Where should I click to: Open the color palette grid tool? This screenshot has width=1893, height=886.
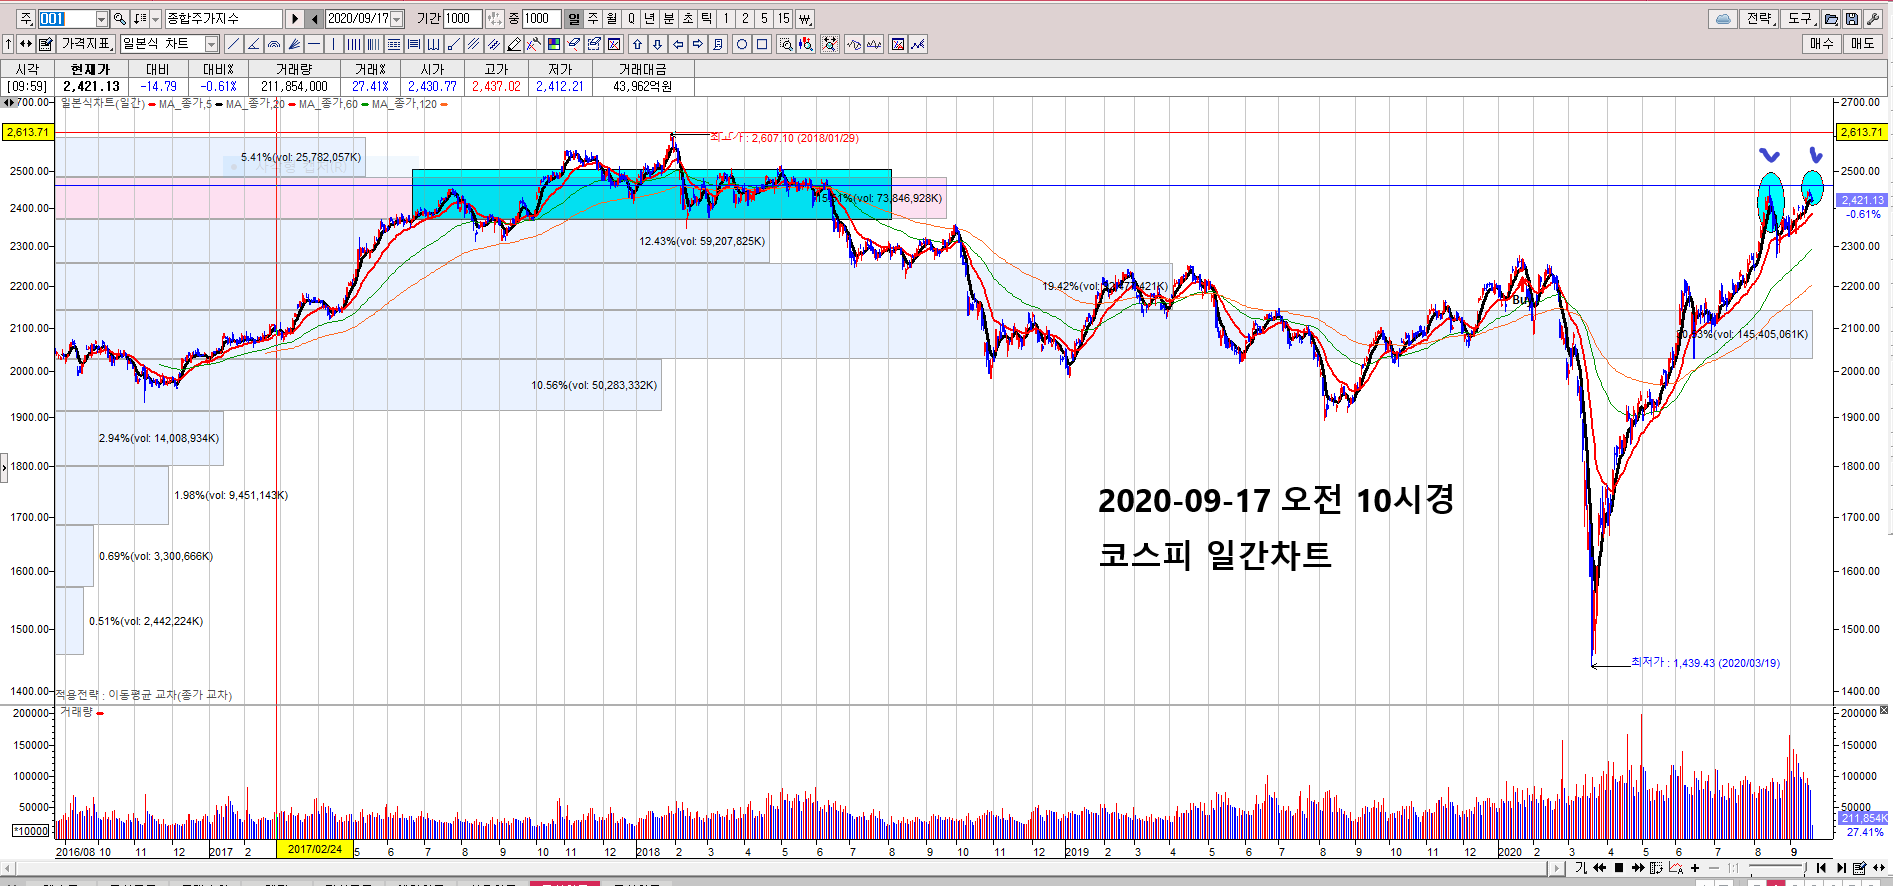pyautogui.click(x=554, y=44)
